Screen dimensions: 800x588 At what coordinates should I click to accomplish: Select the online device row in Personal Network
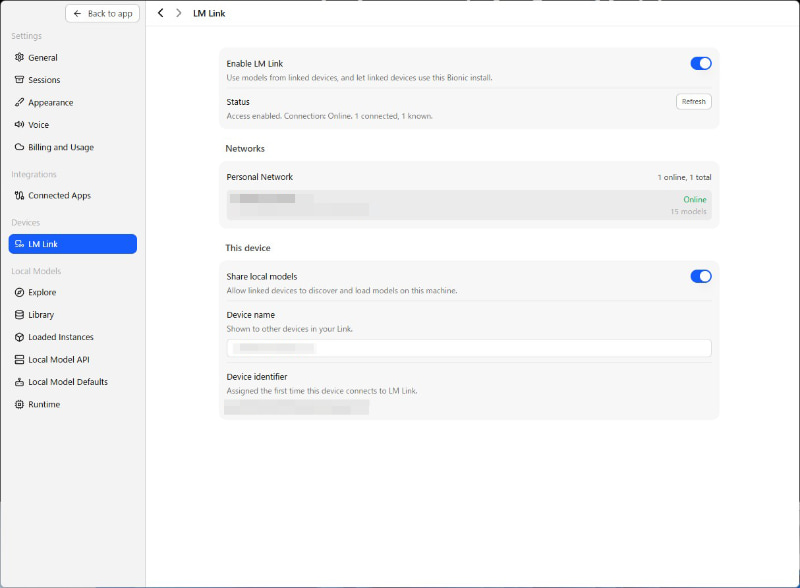(x=469, y=205)
